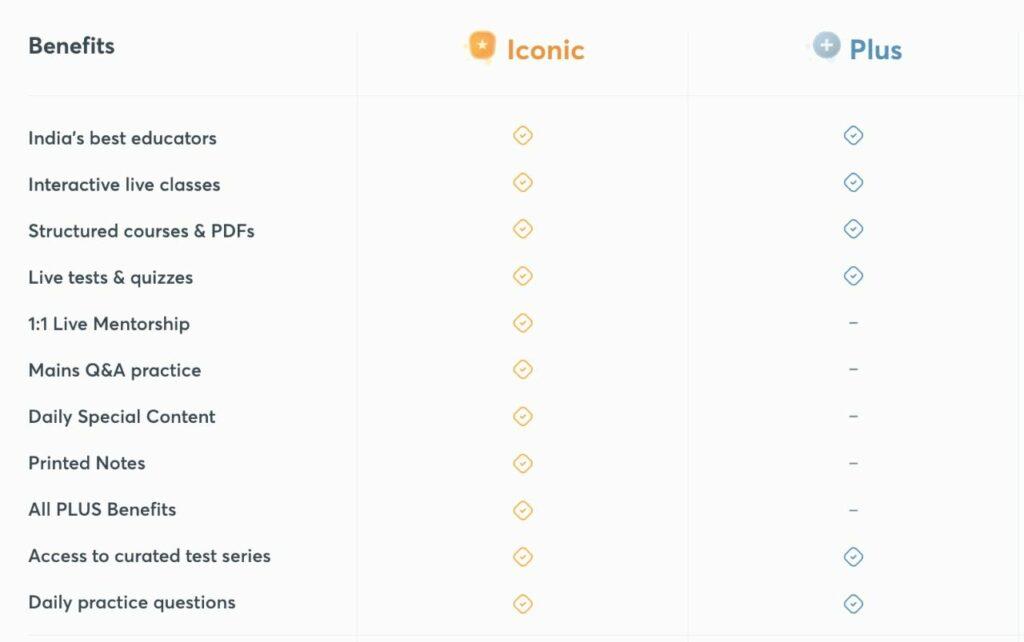Screen dimensions: 1024x642
Task: Click Iconic checkmark for Daily Special Content
Action: point(522,416)
